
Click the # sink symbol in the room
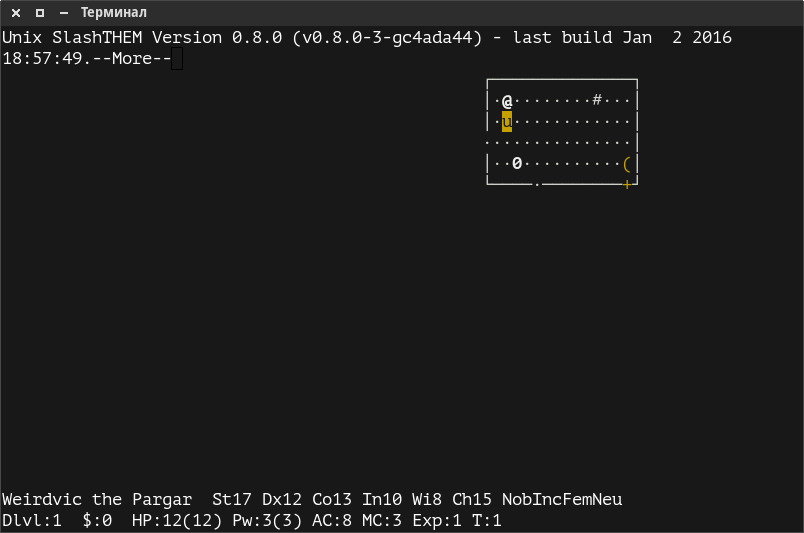[596, 100]
